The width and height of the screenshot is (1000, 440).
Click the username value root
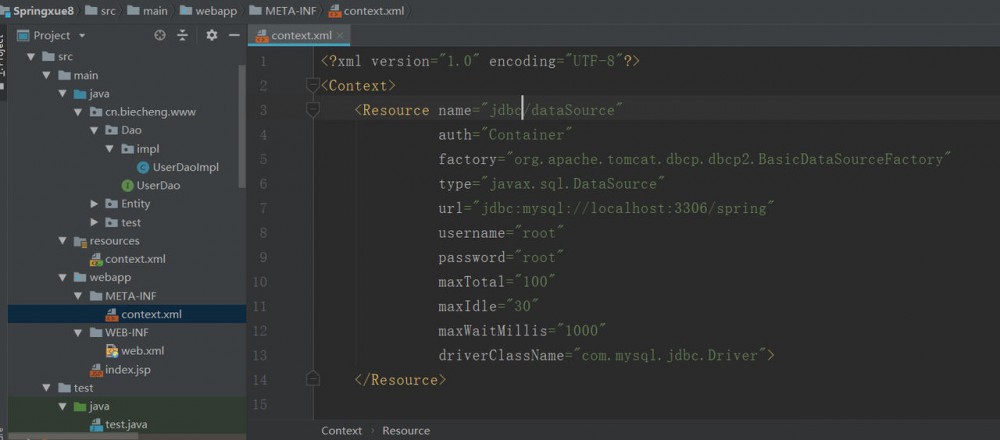coord(539,233)
